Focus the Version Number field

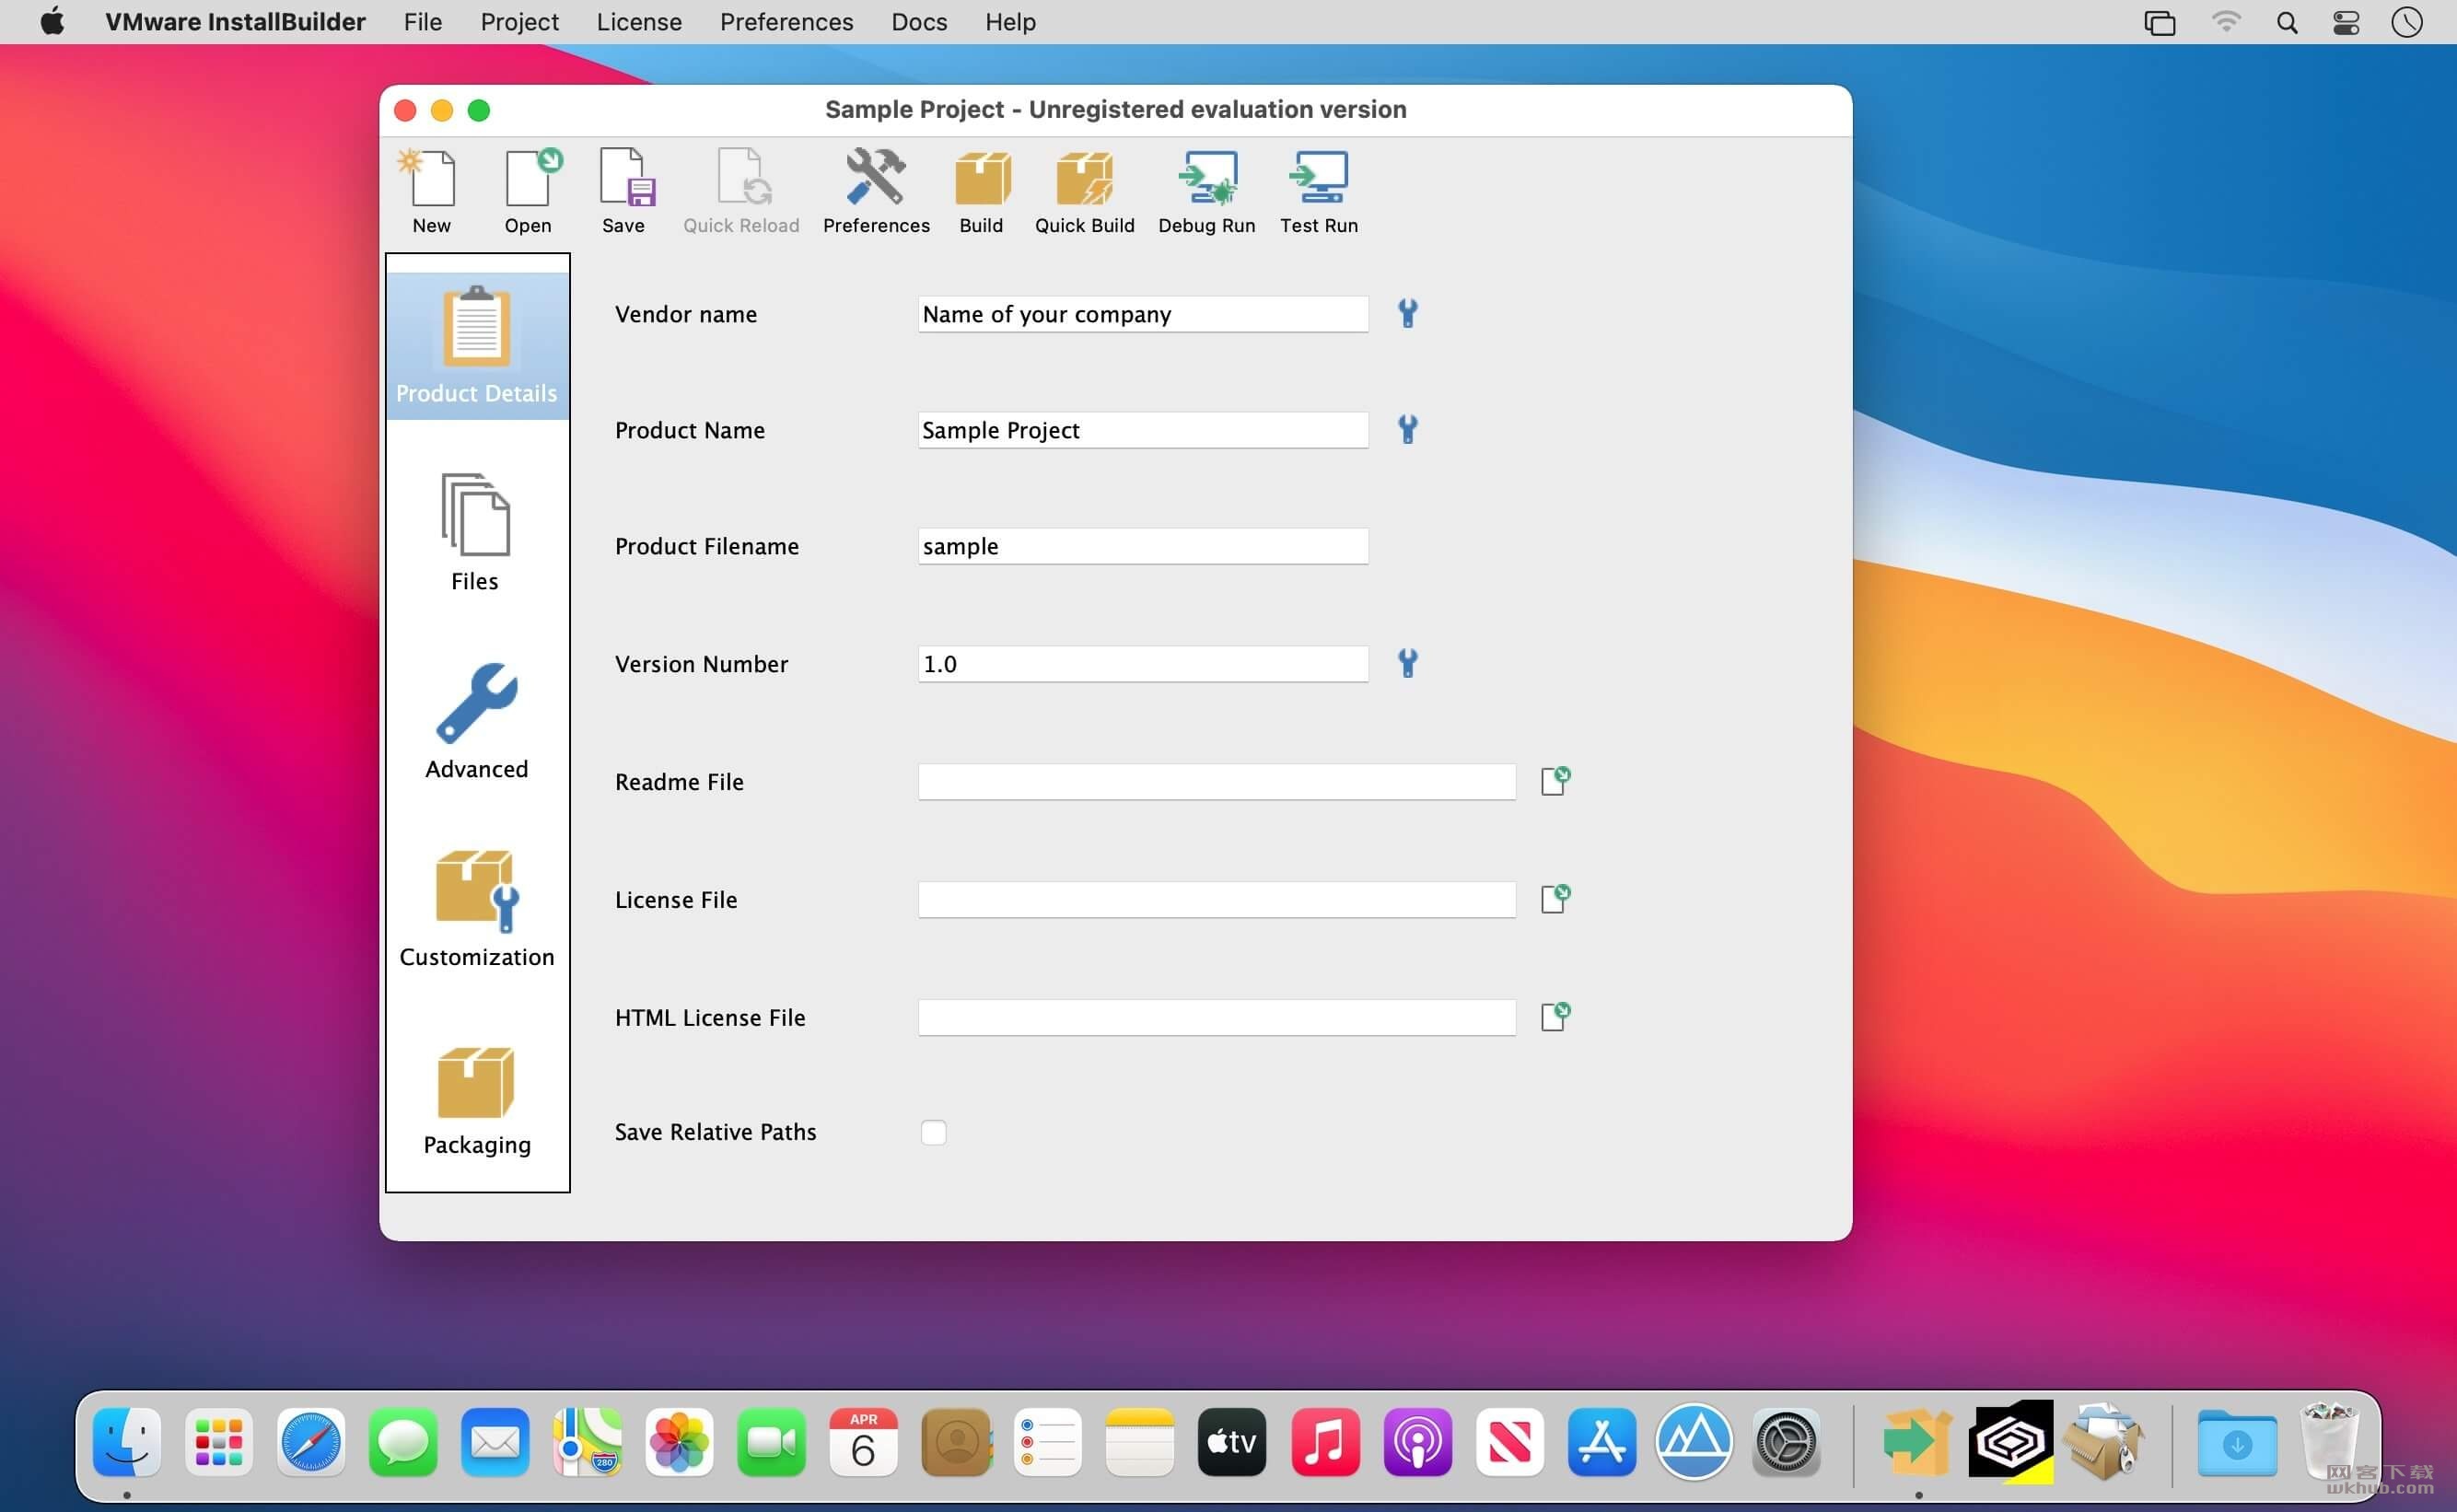click(1143, 664)
